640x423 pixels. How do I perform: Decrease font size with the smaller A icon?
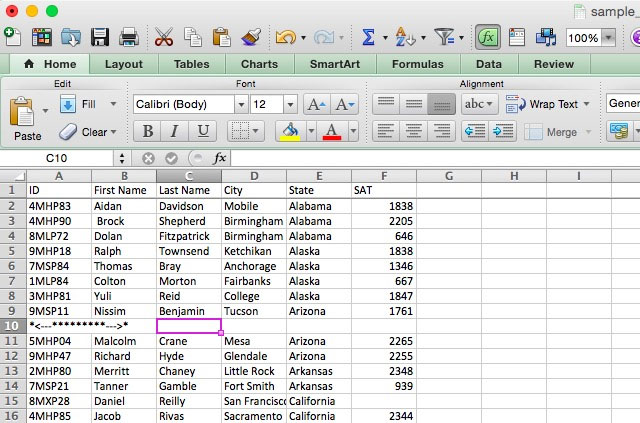click(x=345, y=105)
